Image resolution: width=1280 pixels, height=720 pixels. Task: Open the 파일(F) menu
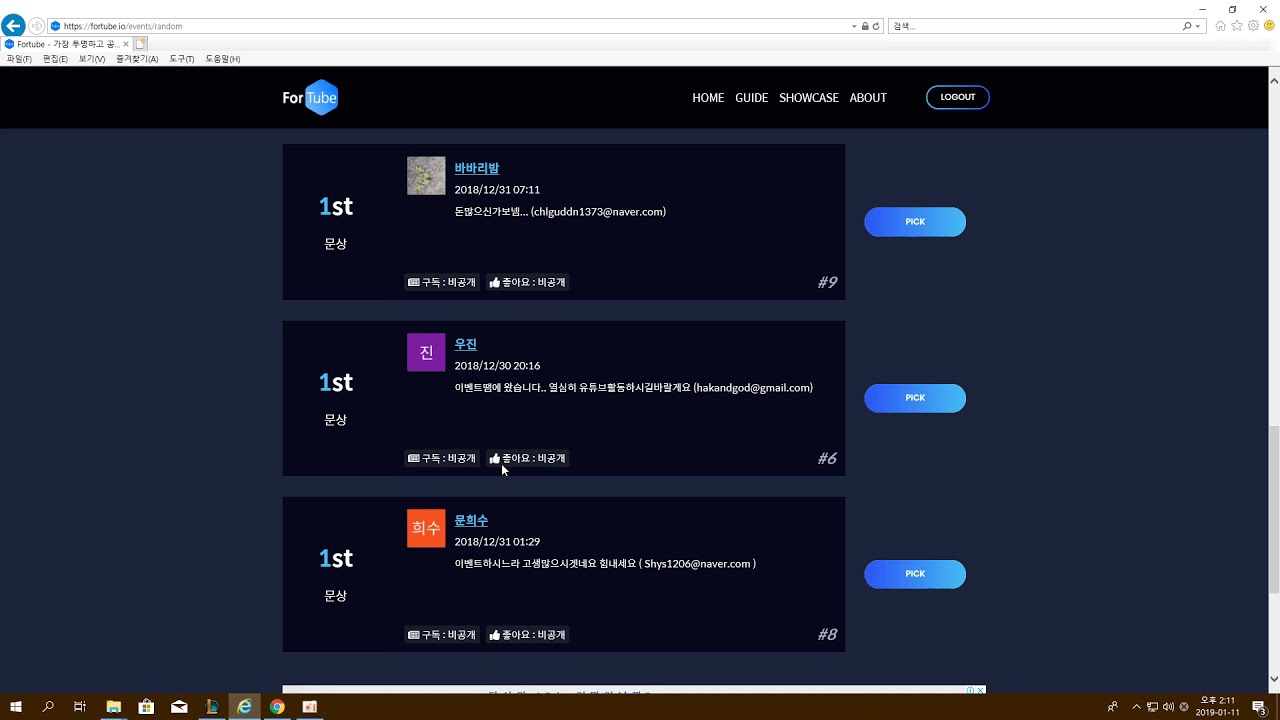[19, 59]
